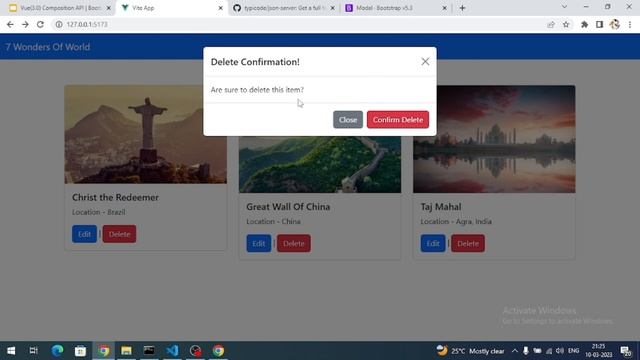Go back in browser history
640x360 pixels.
(x=10, y=24)
